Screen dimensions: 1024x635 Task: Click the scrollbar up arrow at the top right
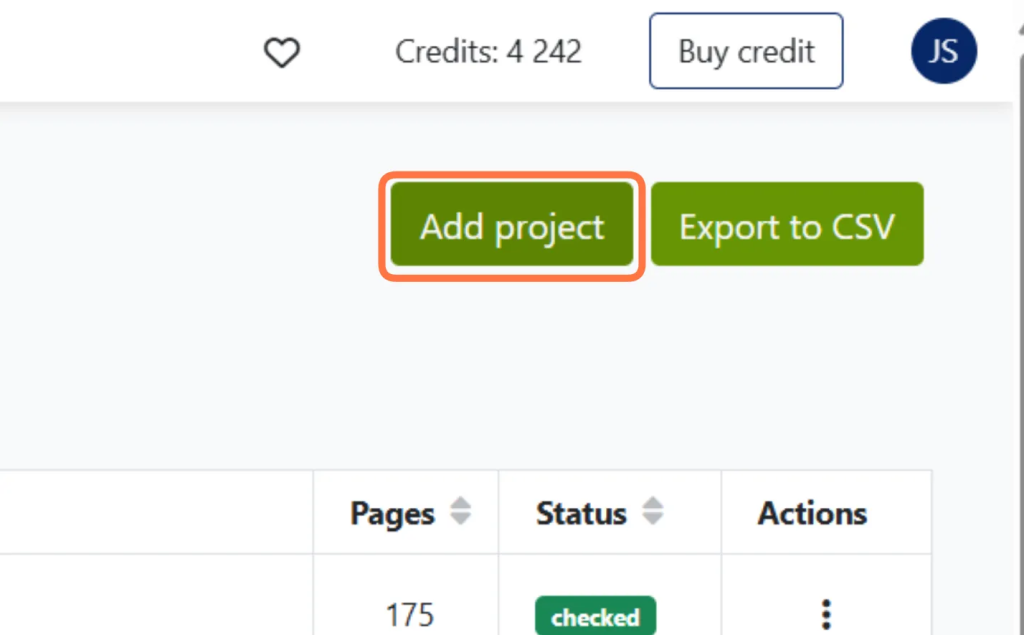[1020, 29]
